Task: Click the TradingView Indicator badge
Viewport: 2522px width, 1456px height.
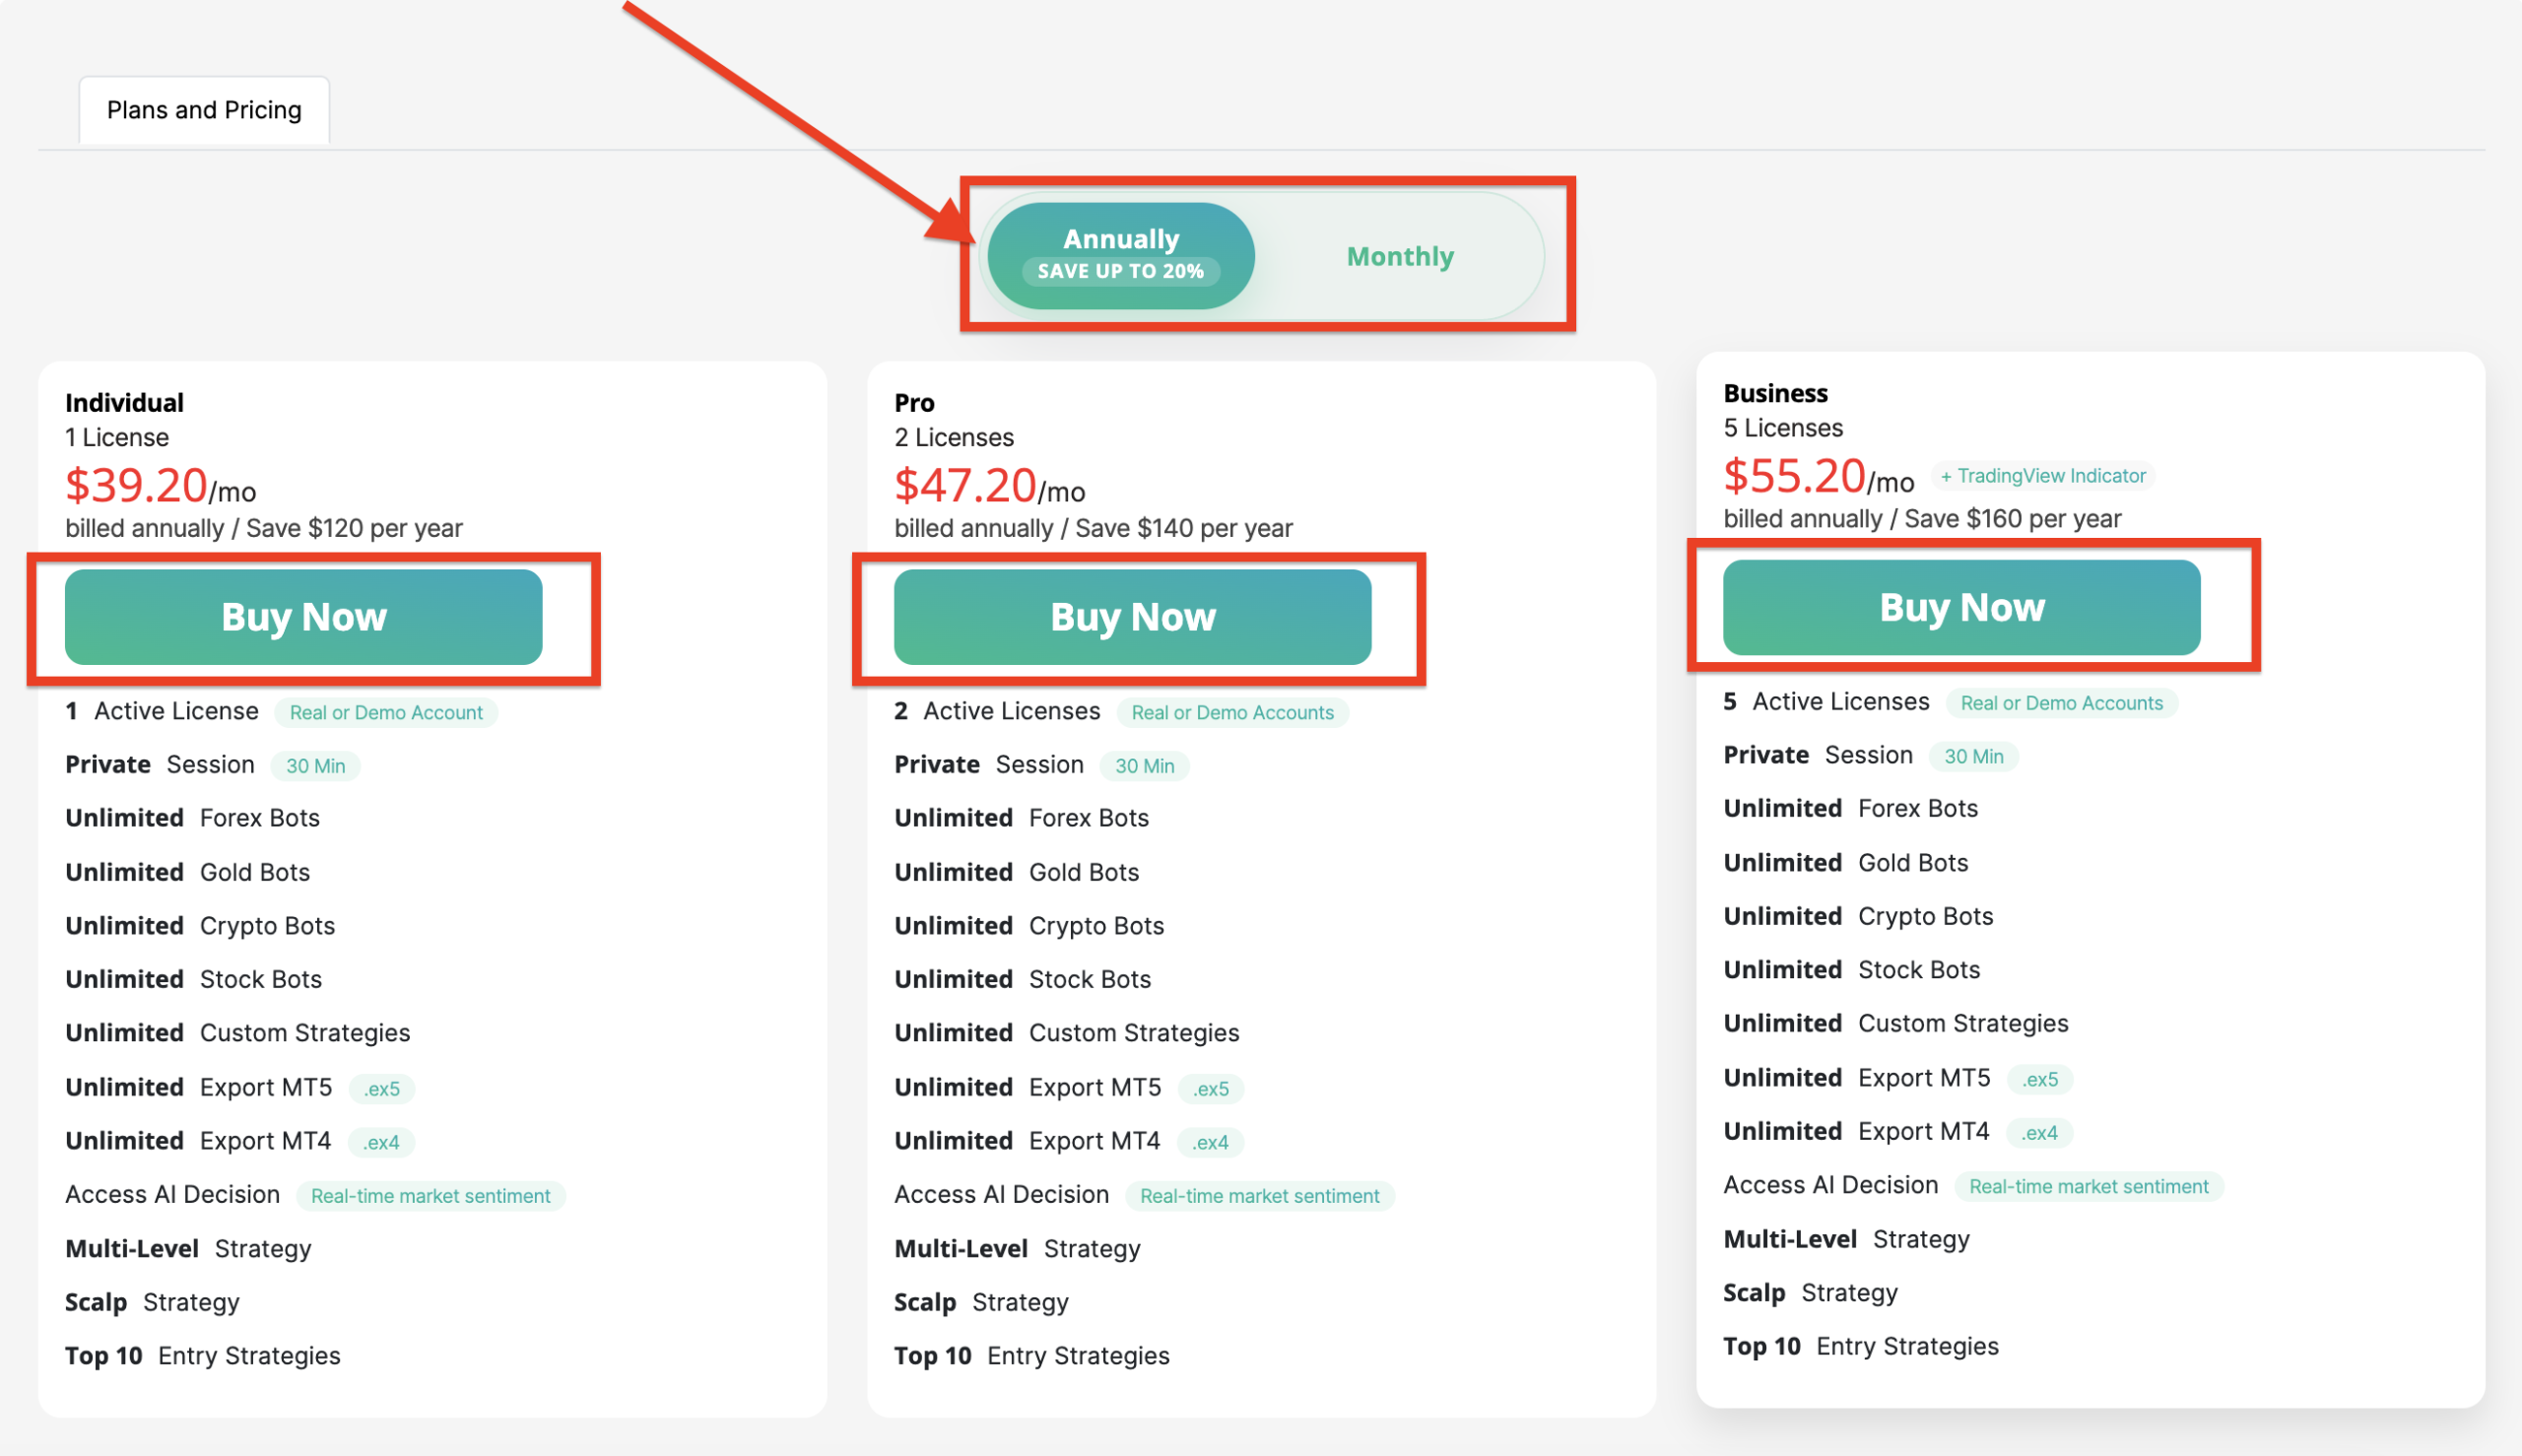Action: point(2043,476)
